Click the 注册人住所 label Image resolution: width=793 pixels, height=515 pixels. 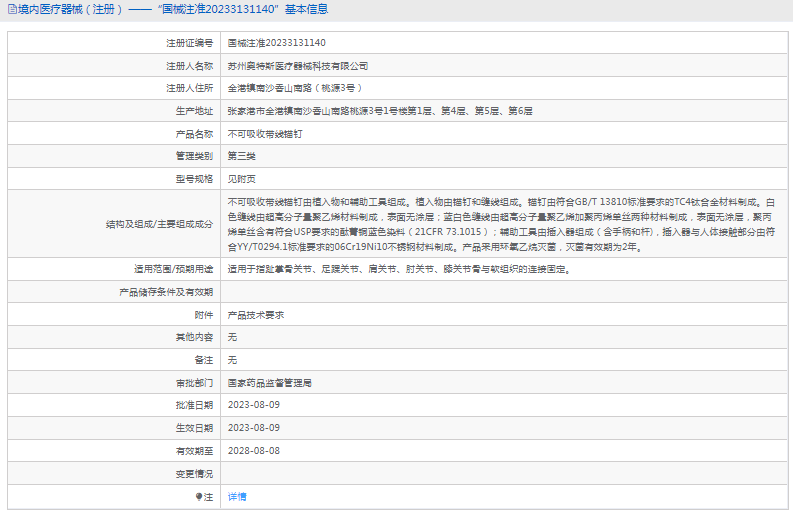[x=190, y=88]
